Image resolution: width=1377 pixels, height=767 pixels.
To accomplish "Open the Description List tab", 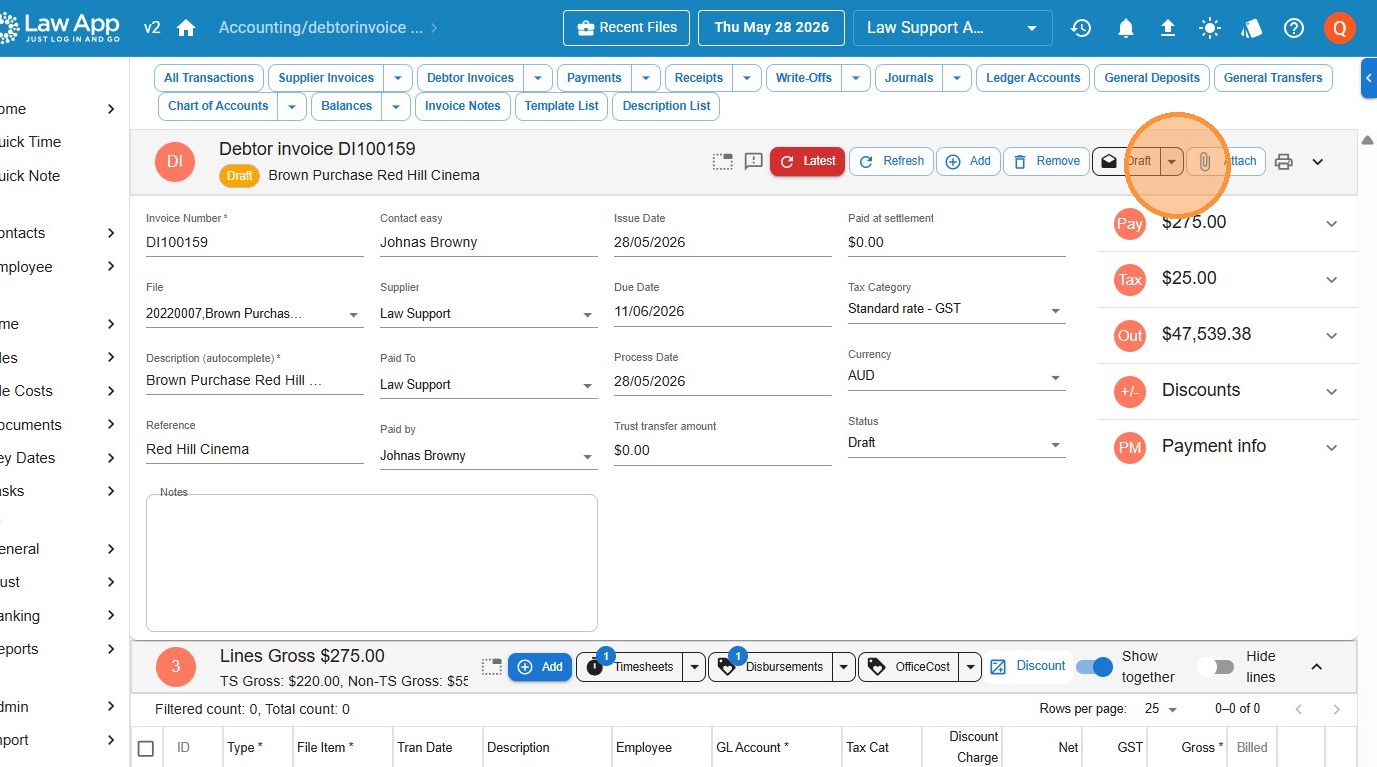I will [x=666, y=106].
